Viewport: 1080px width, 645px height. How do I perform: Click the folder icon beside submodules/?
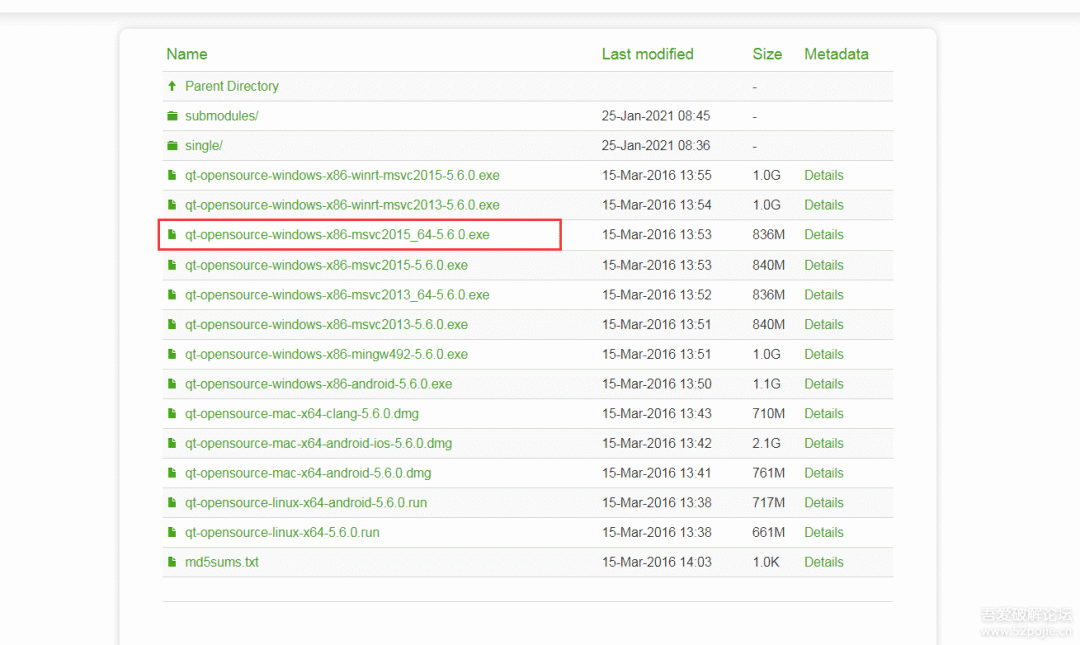pos(172,116)
